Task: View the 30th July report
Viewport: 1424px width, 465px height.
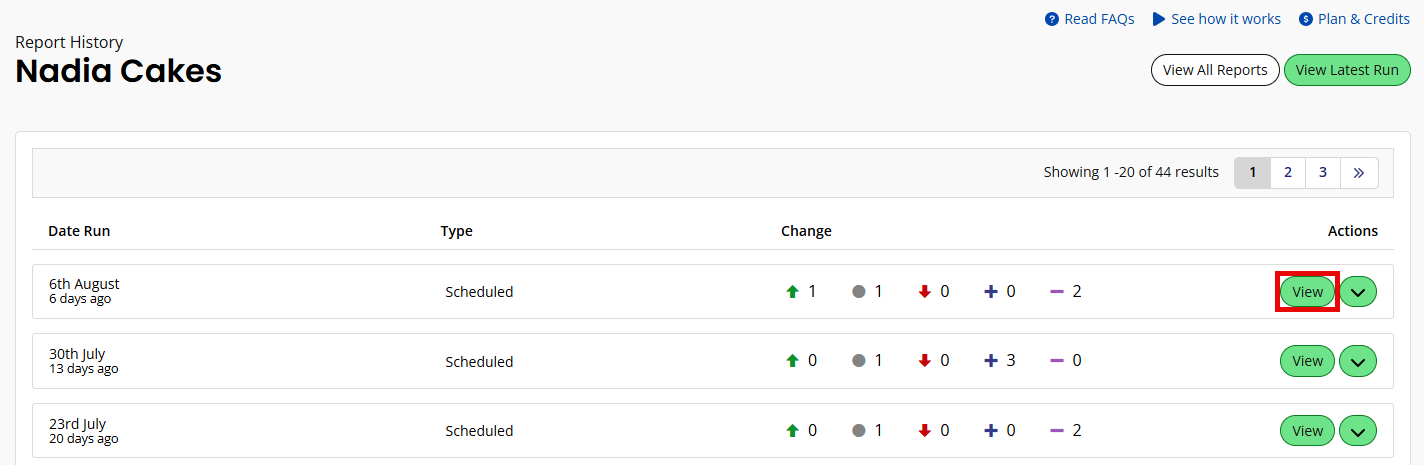Action: (x=1307, y=361)
